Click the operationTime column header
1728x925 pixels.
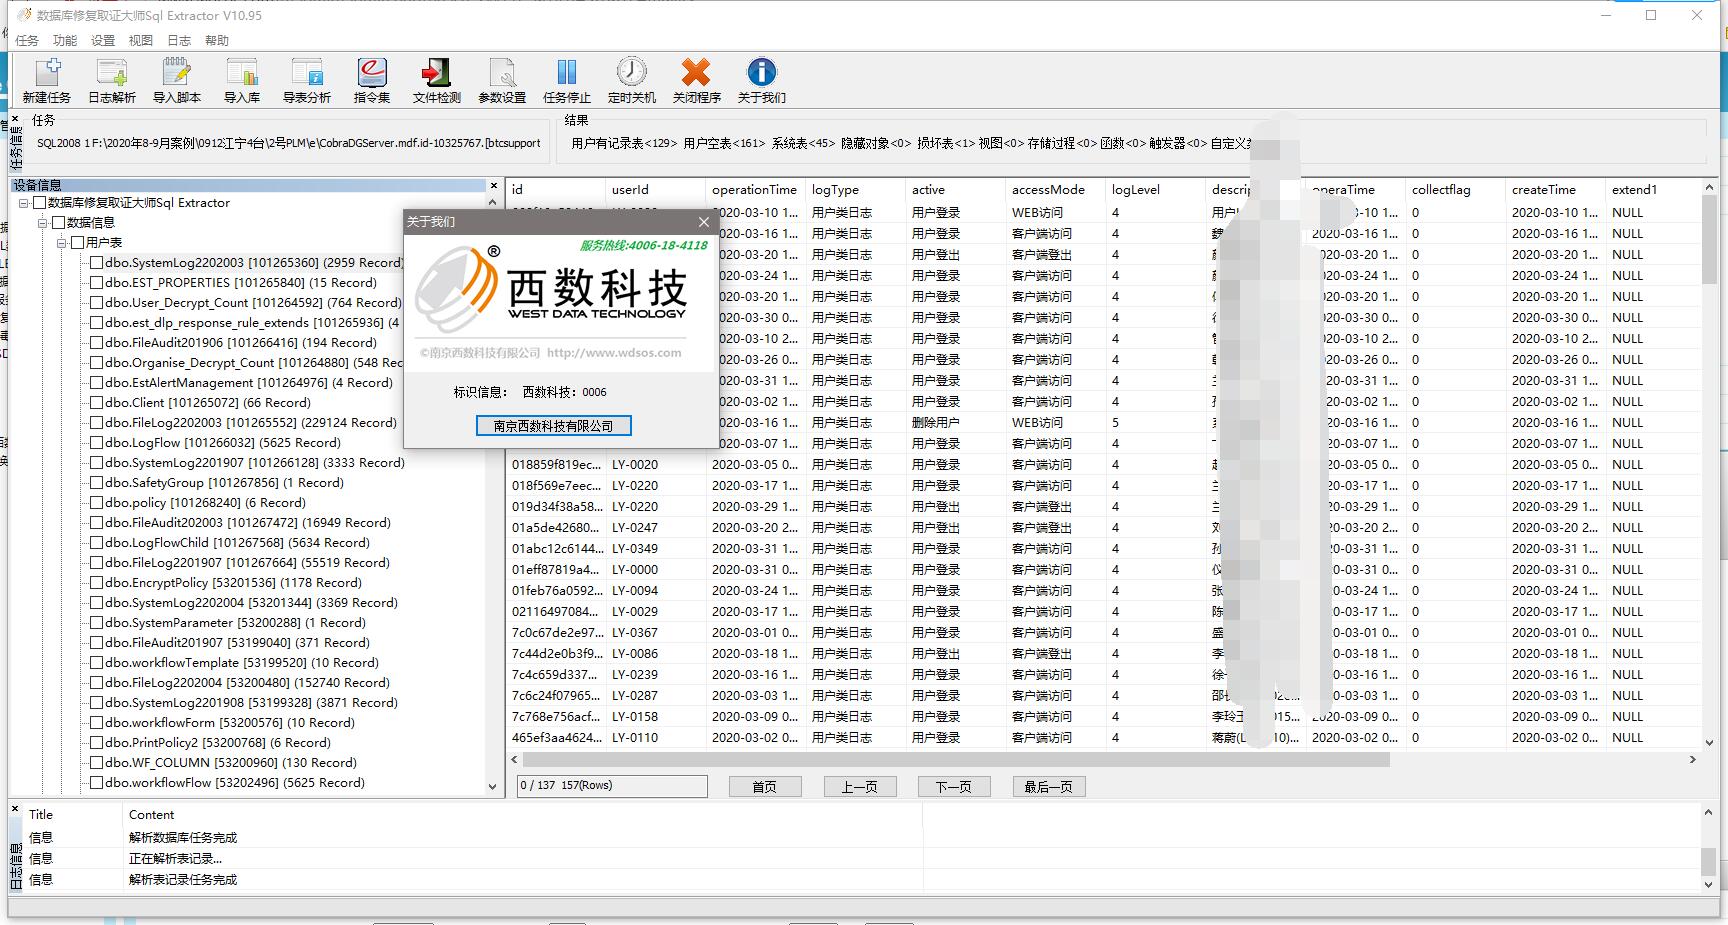756,190
